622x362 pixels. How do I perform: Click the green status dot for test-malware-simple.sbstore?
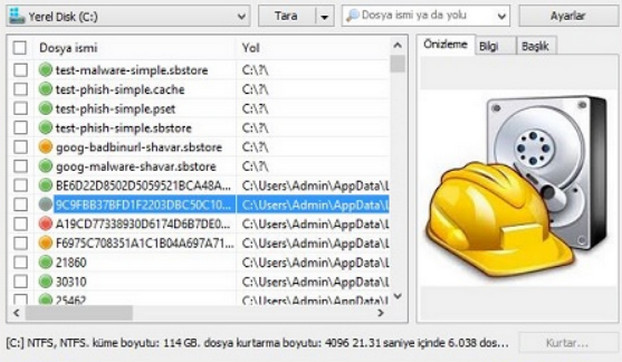click(46, 70)
